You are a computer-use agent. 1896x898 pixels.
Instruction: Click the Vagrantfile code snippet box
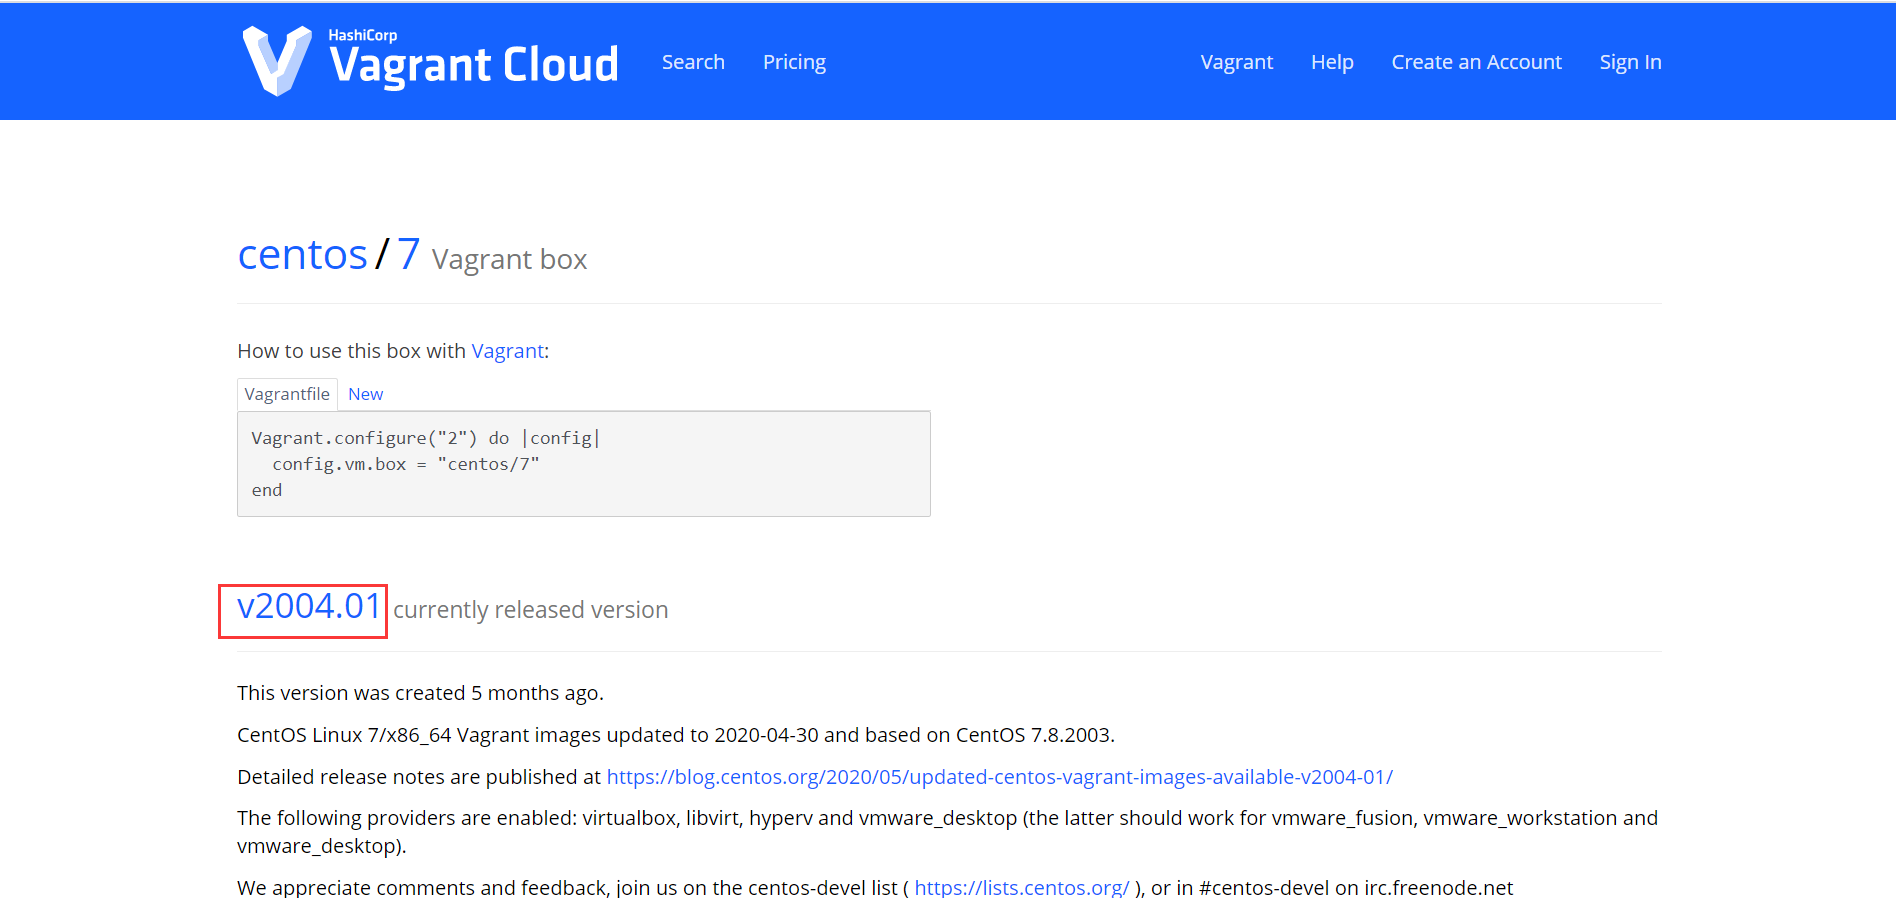(584, 464)
